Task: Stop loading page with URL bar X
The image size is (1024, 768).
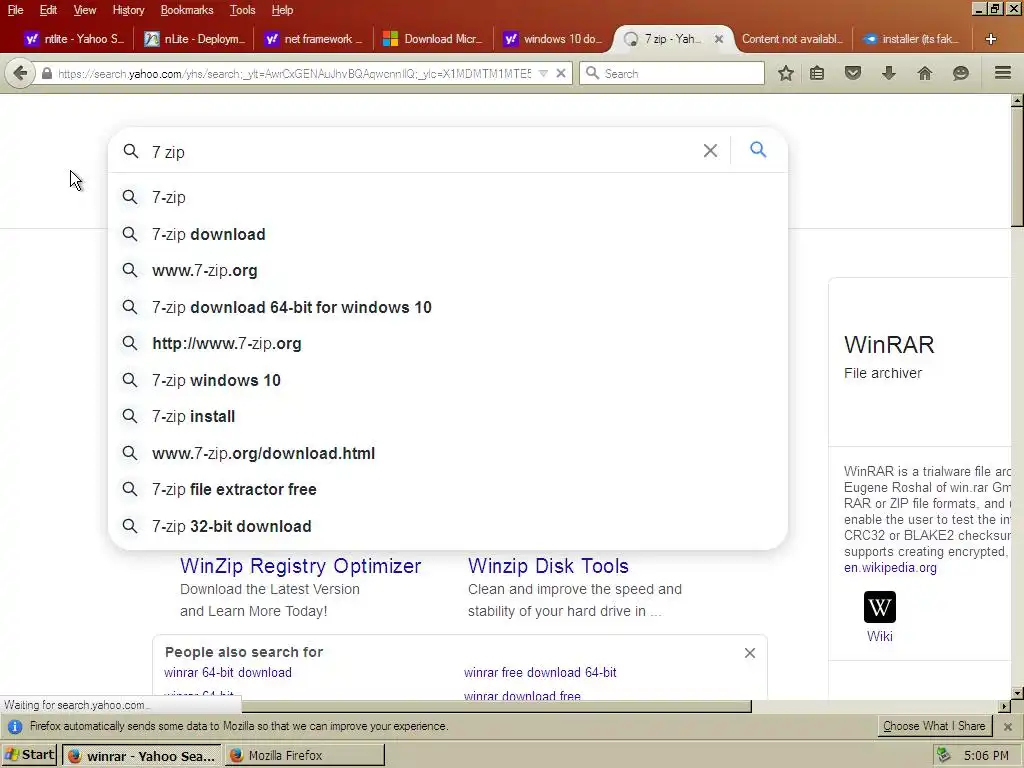Action: coord(561,73)
